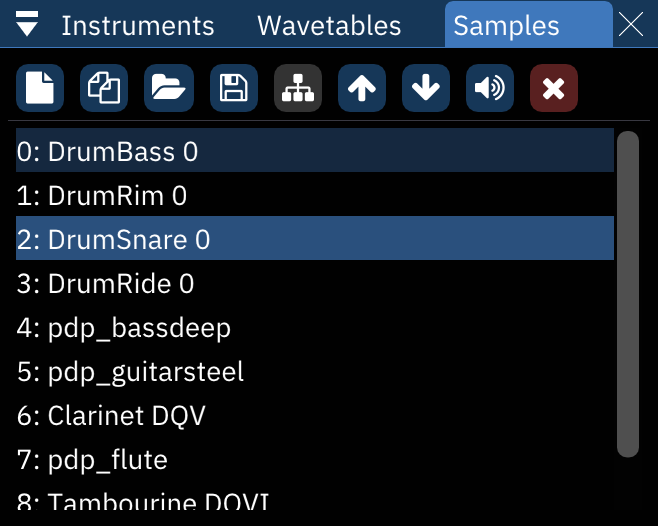
Task: Open a sample file from disk
Action: point(168,88)
